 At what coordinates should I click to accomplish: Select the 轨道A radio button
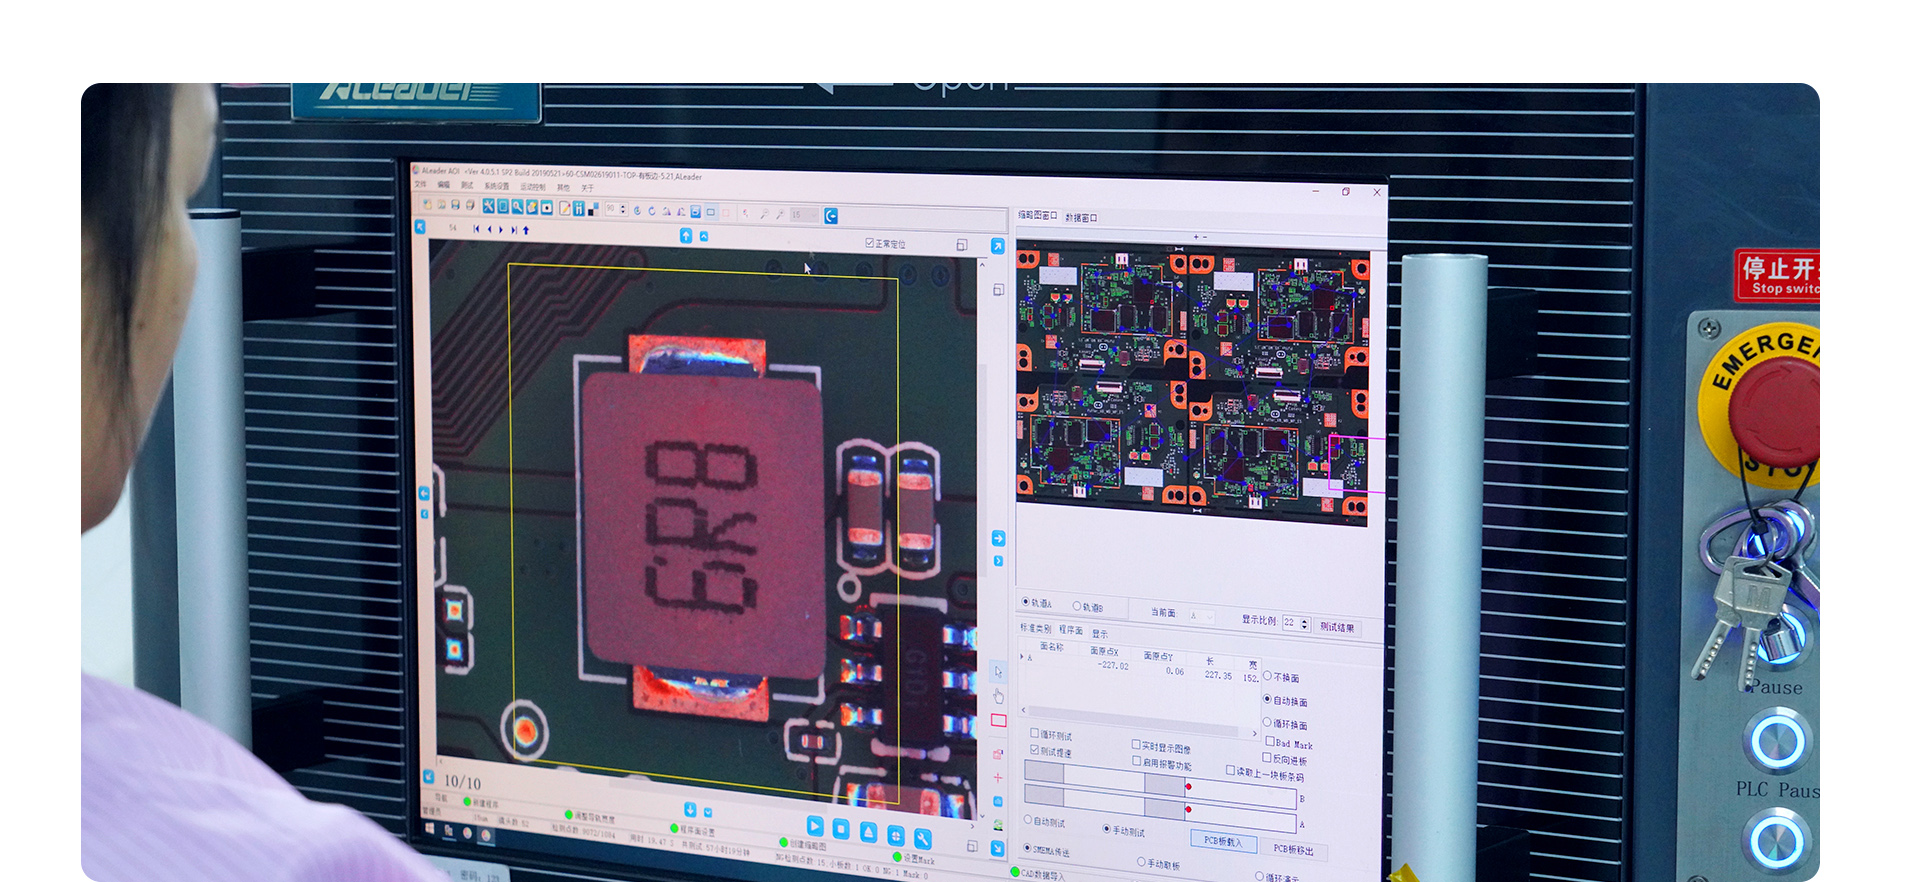pyautogui.click(x=1026, y=602)
